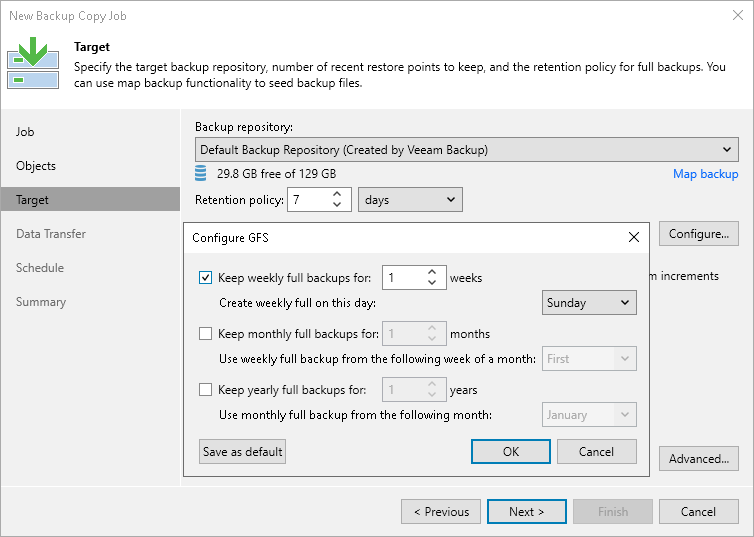Click the Next wizard button
The height and width of the screenshot is (537, 754).
[527, 512]
